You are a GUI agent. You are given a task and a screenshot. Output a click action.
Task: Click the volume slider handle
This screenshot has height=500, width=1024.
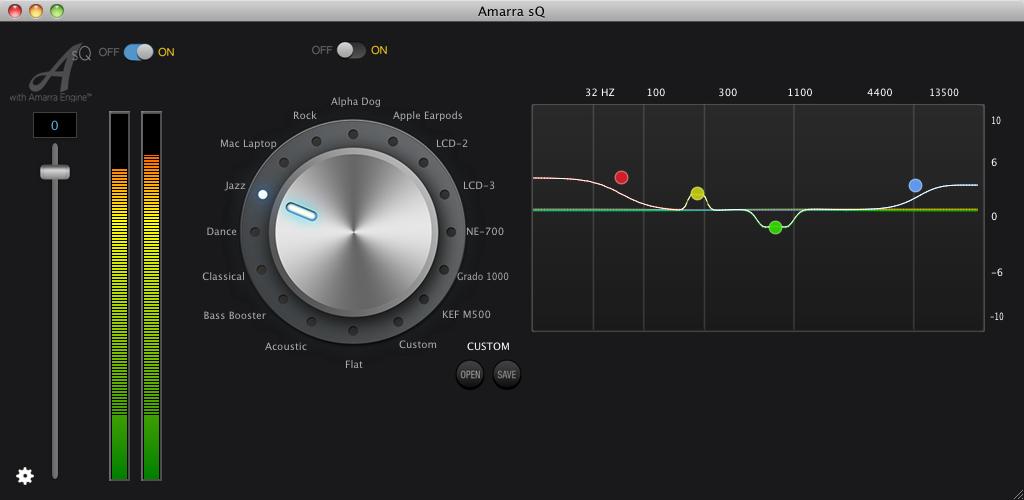click(x=55, y=172)
